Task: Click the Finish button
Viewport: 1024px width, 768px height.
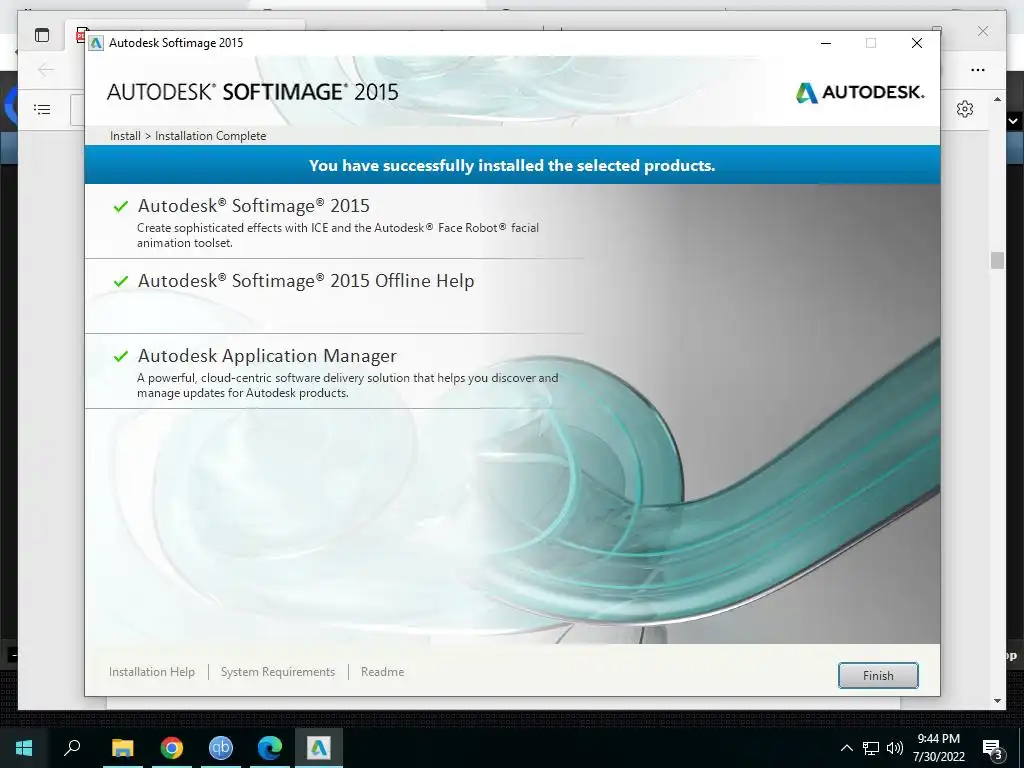Action: point(878,675)
